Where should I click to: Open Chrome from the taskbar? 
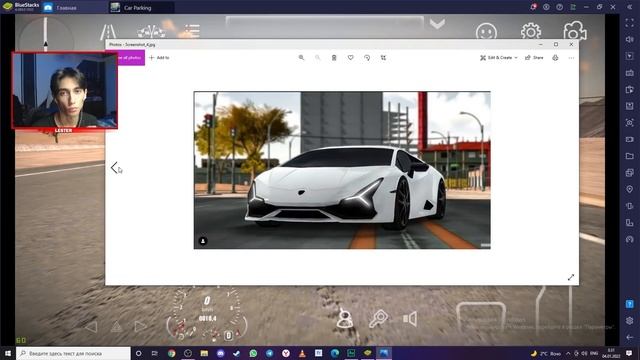(x=171, y=353)
